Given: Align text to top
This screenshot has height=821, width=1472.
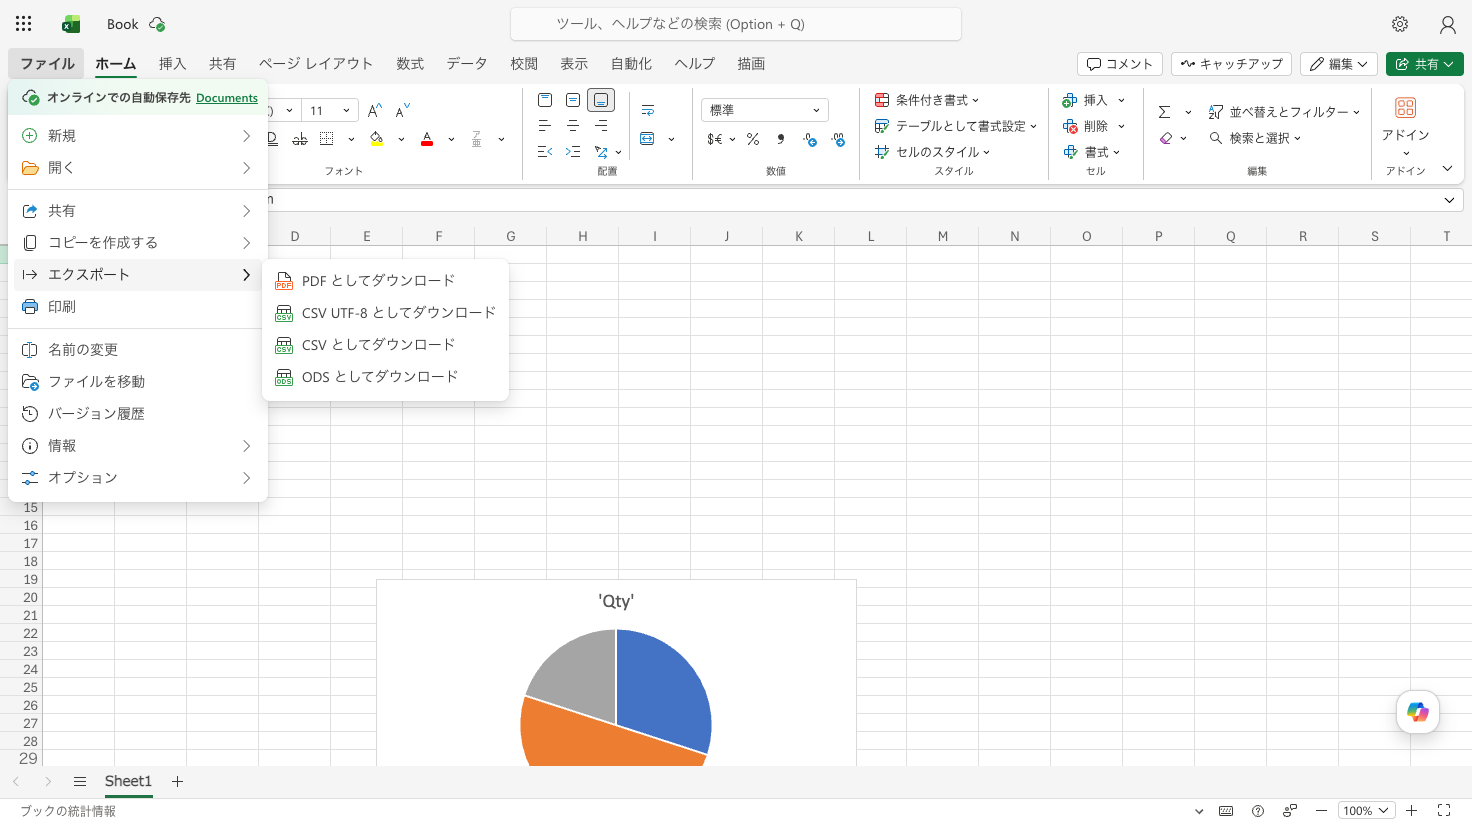Looking at the screenshot, I should point(545,100).
